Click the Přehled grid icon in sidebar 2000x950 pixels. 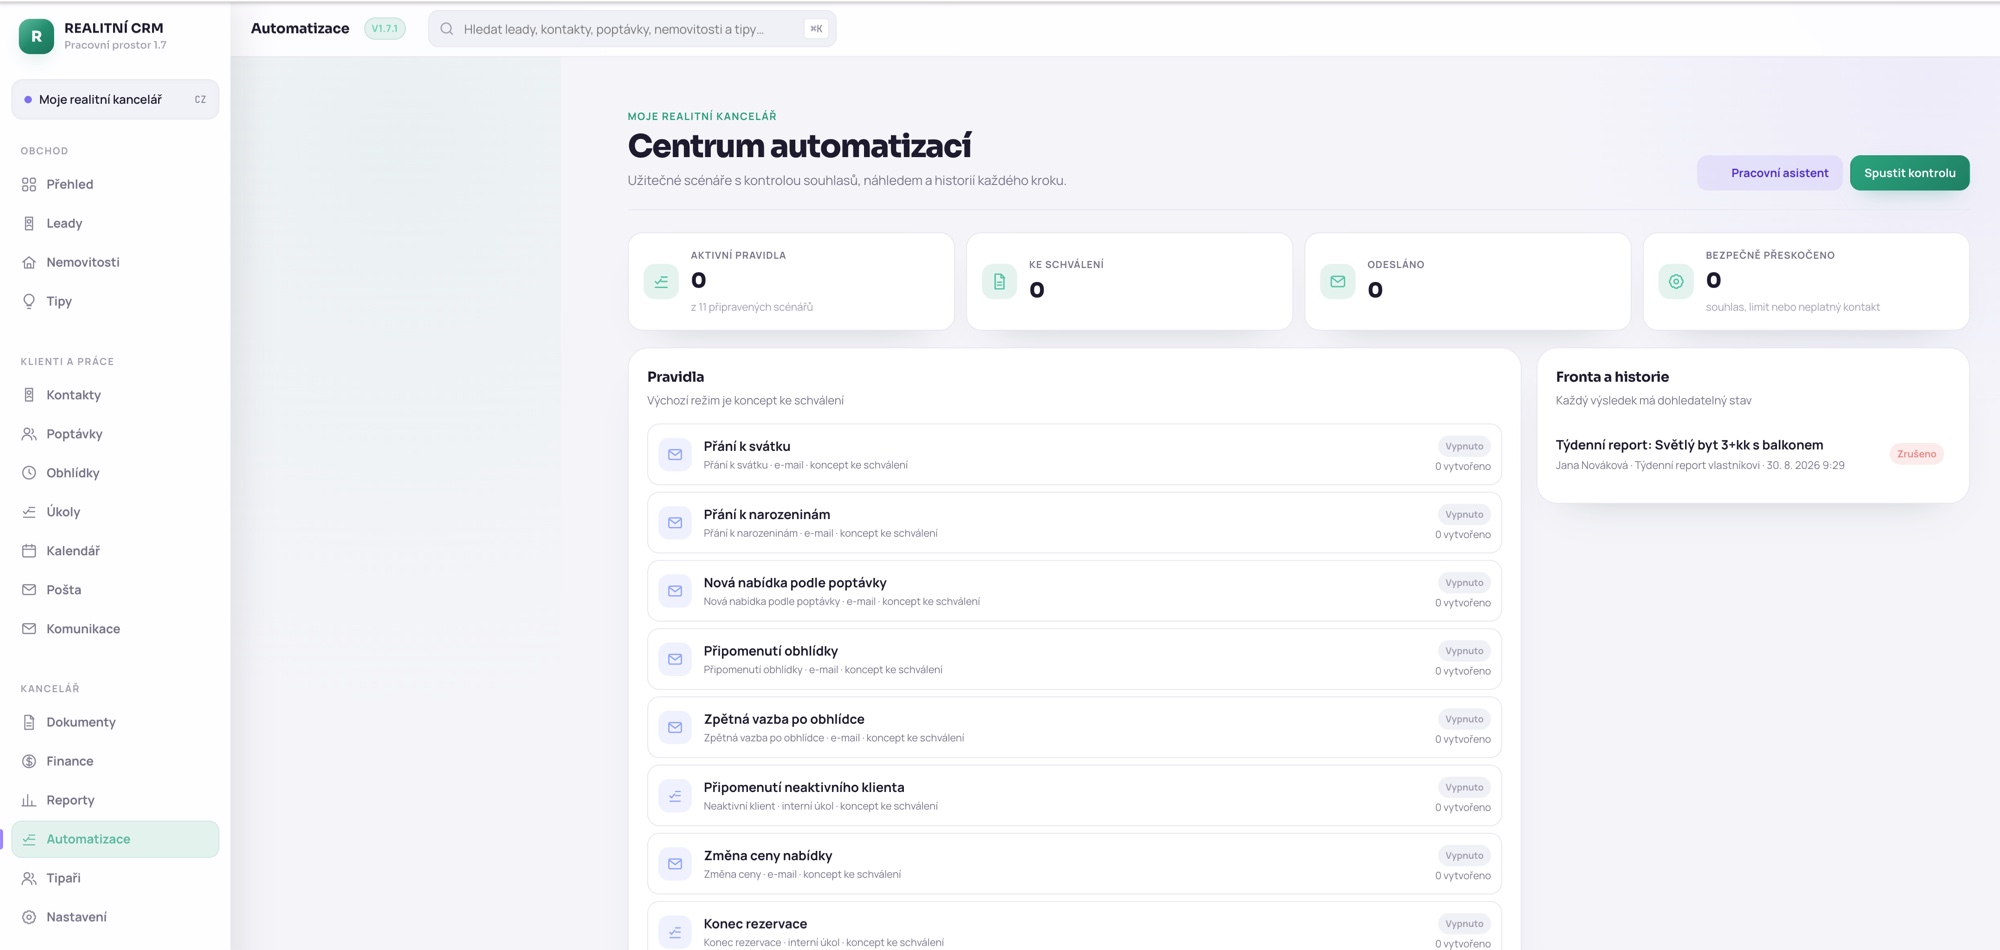click(x=29, y=184)
